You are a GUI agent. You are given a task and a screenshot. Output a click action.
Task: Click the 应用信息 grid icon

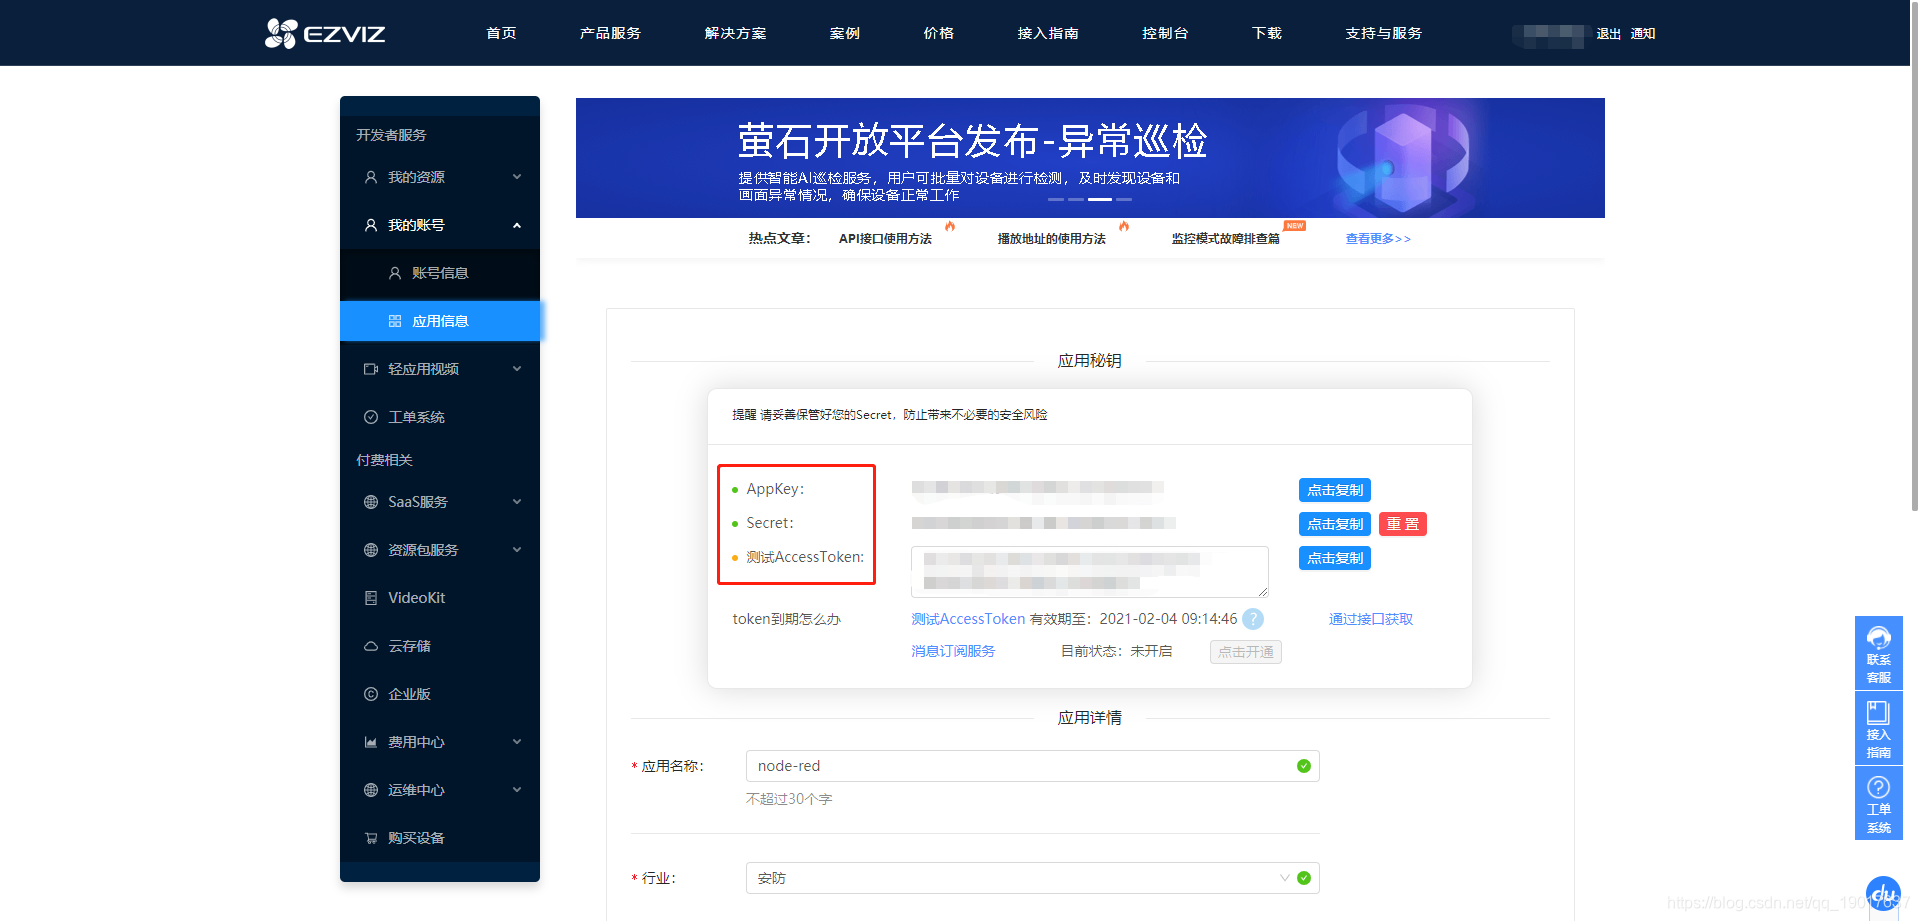tap(395, 321)
